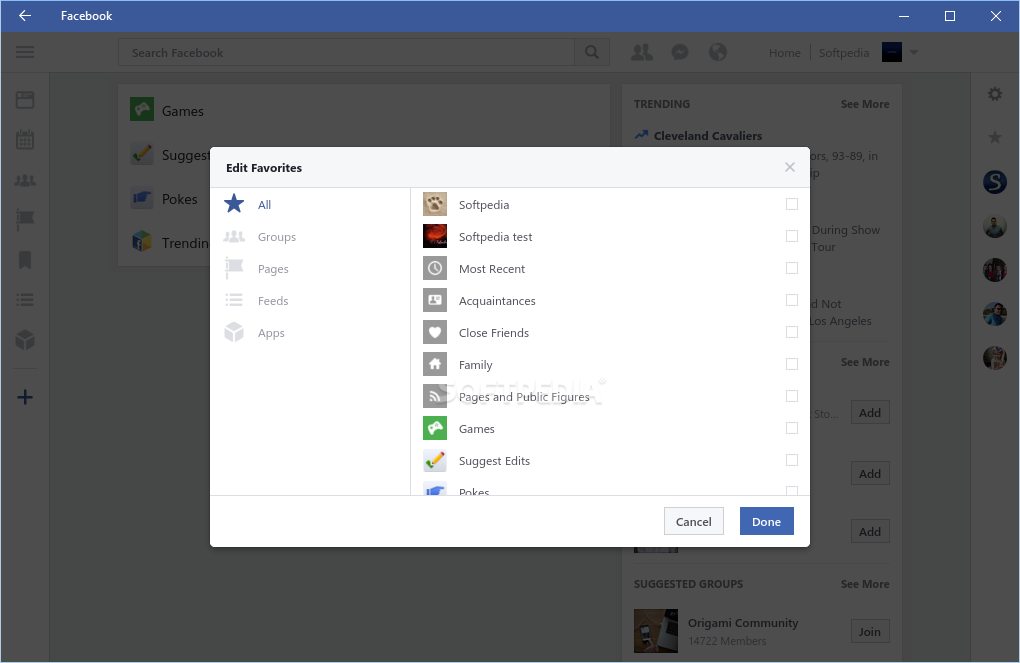Open the Messenger icon in header
Viewport: 1020px width, 663px height.
[x=680, y=52]
